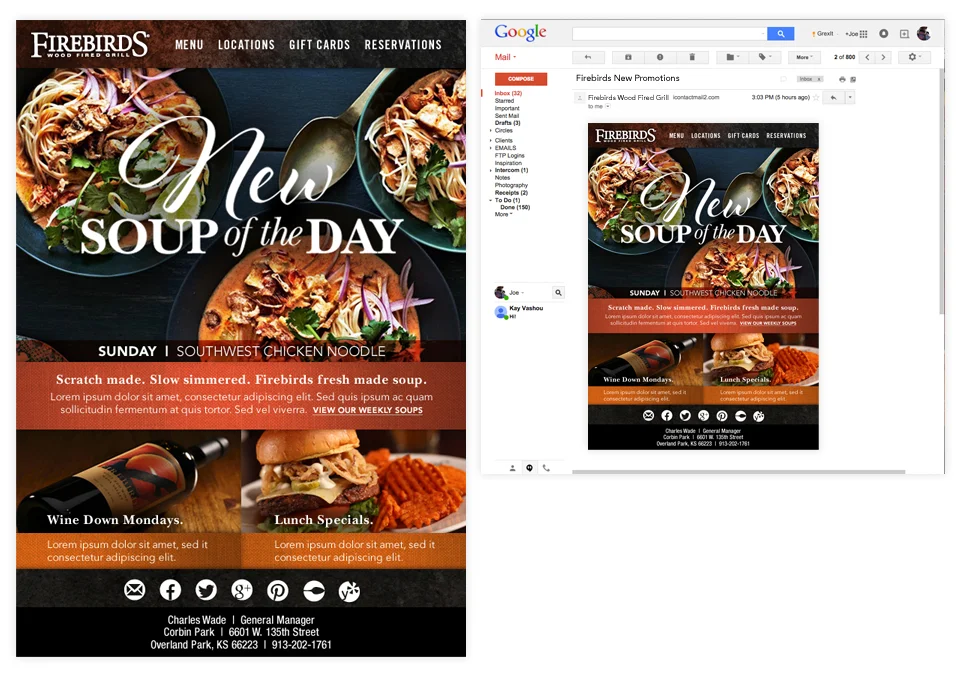Click GIFT CARDS in the large email header
The height and width of the screenshot is (676, 960).
320,45
